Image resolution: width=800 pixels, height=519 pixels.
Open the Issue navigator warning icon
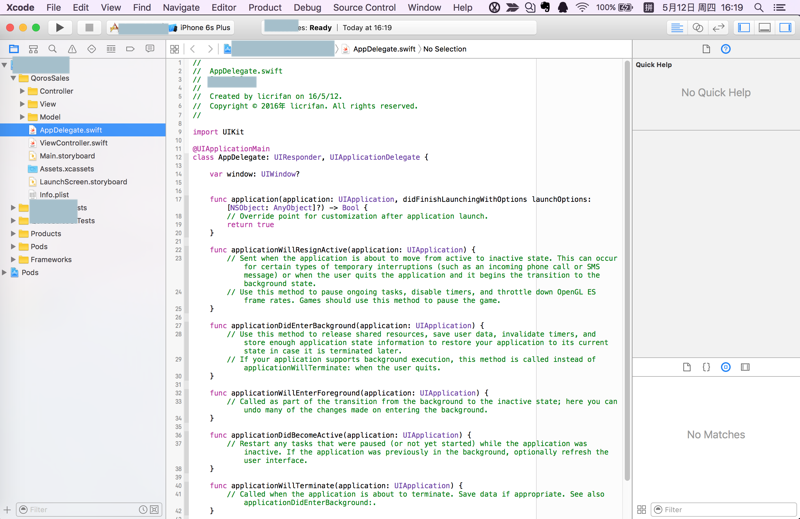coord(72,49)
